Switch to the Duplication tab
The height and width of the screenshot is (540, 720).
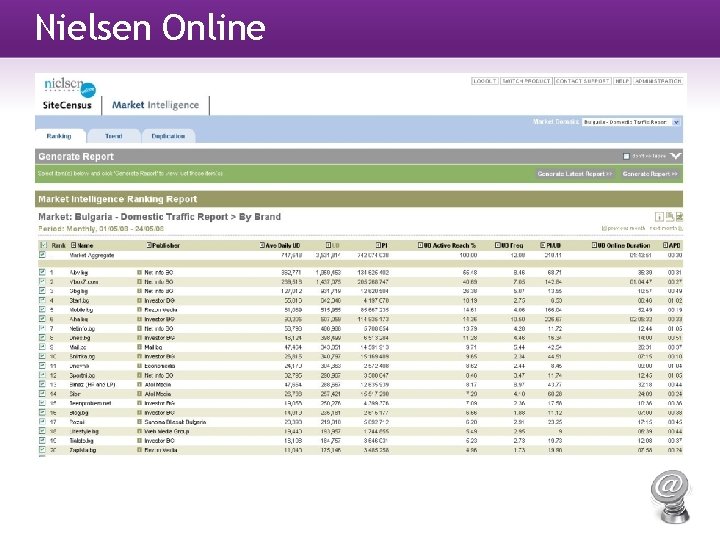[x=169, y=136]
